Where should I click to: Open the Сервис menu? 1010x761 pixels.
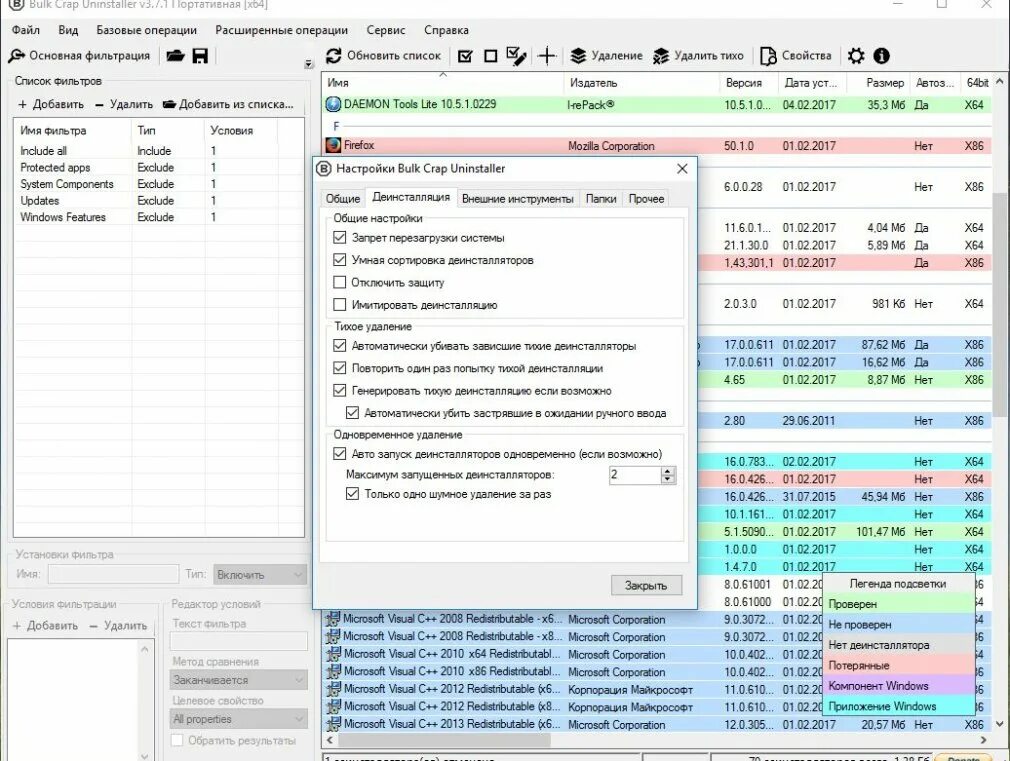(386, 30)
